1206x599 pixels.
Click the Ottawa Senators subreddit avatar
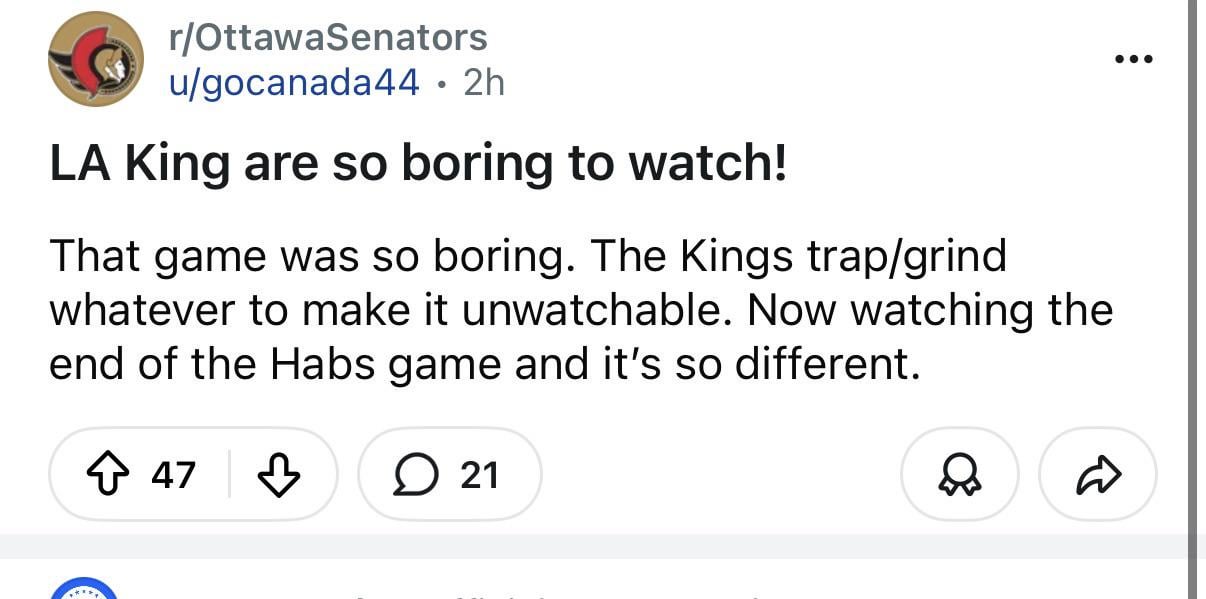tap(96, 58)
